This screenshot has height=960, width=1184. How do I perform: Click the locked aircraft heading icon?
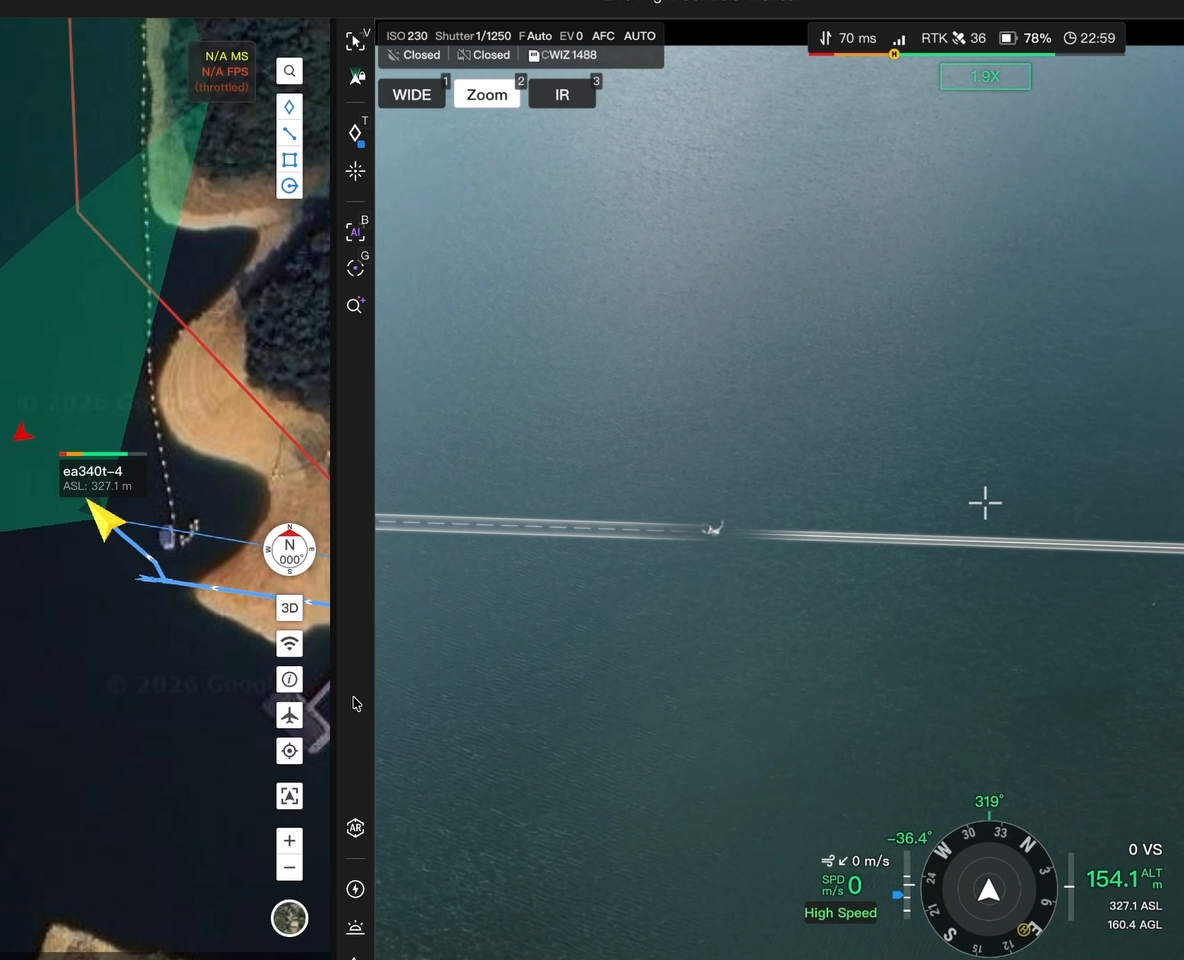pos(356,77)
